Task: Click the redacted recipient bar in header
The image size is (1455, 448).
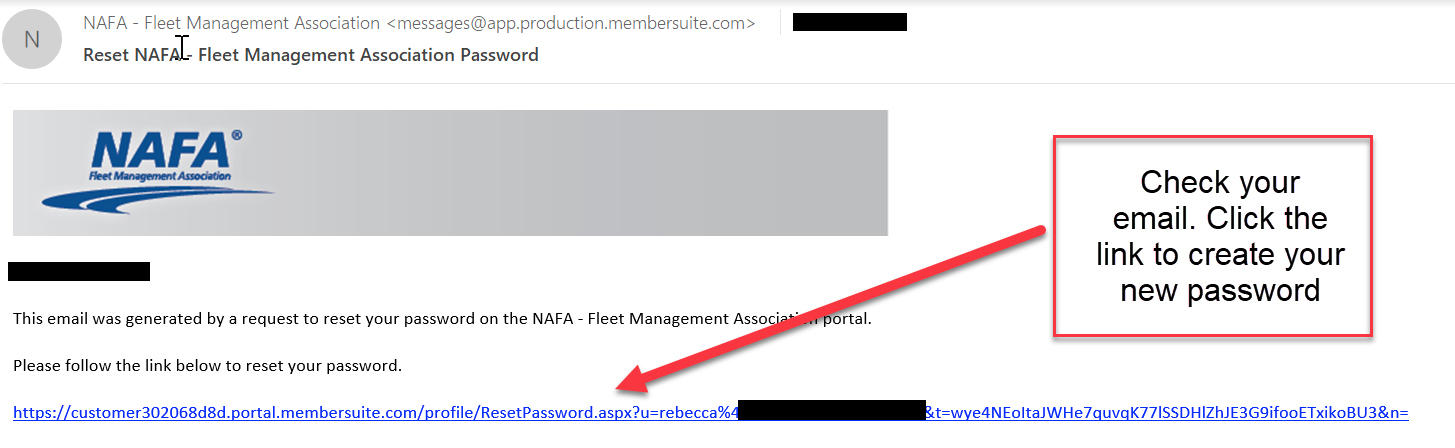Action: click(x=849, y=22)
